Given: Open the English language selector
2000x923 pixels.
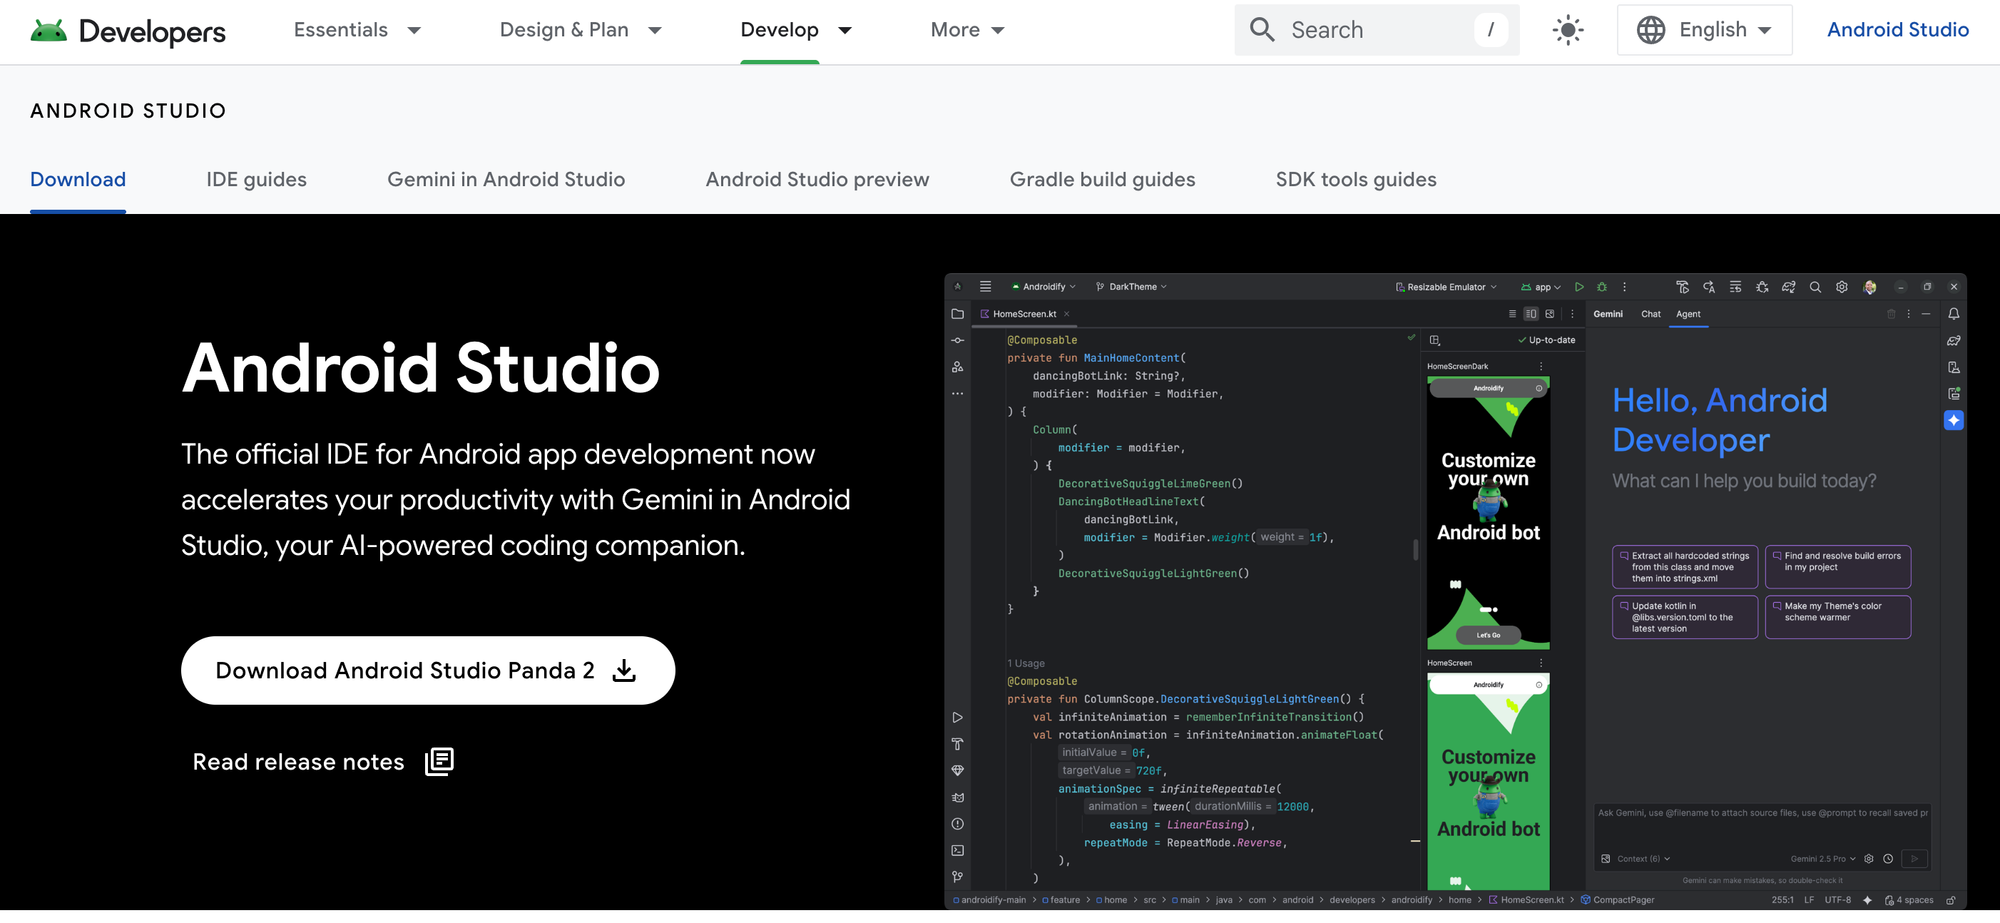Looking at the screenshot, I should (1705, 30).
